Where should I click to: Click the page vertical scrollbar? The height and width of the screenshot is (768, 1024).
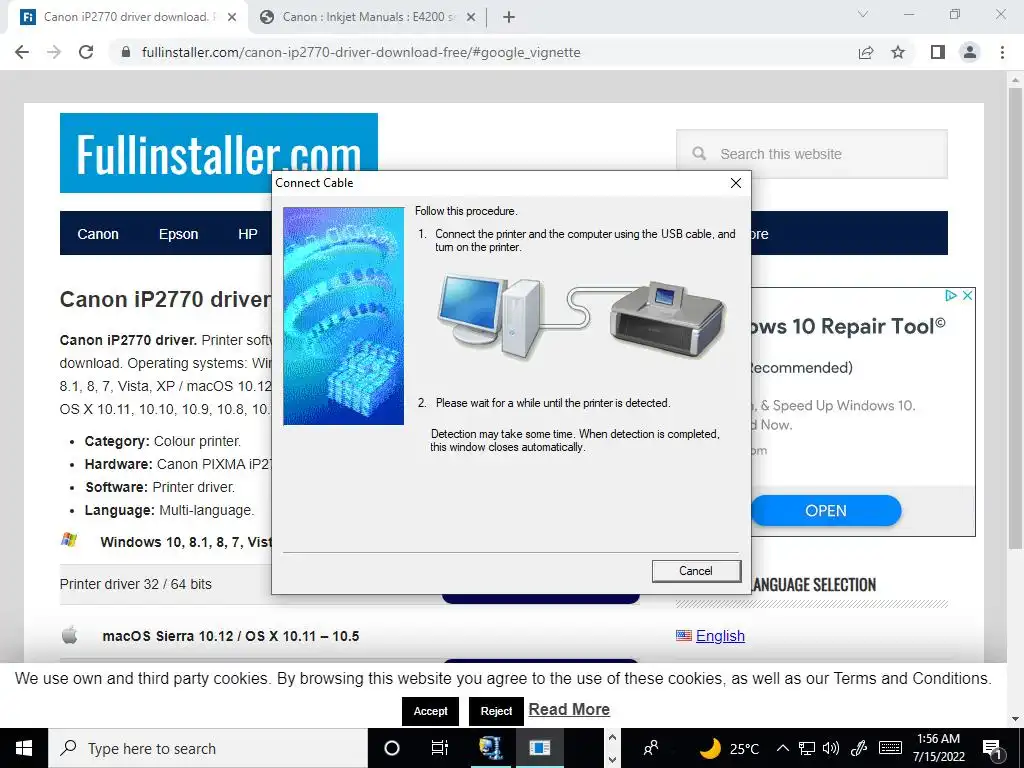[x=1015, y=320]
